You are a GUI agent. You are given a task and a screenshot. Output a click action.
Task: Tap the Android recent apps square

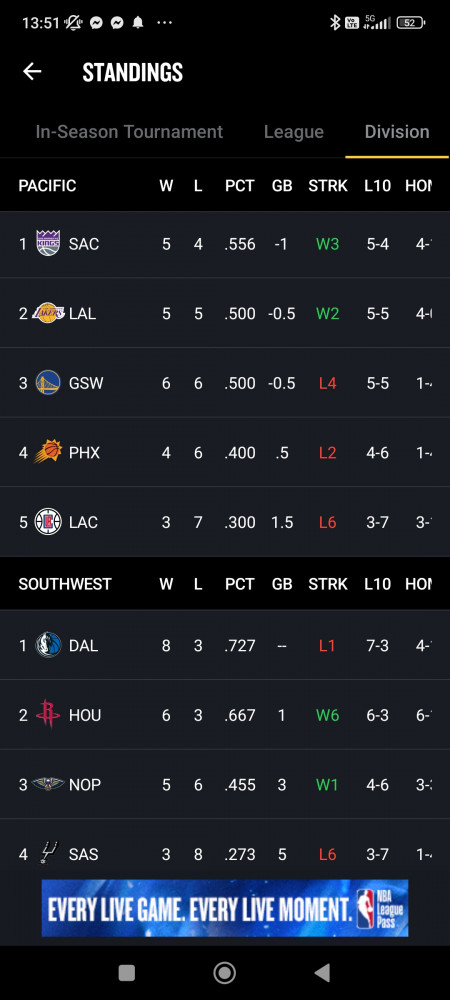127,973
